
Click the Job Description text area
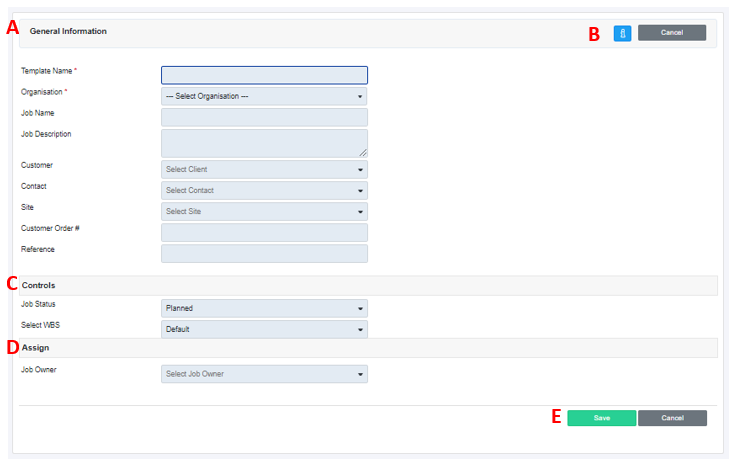tap(264, 143)
